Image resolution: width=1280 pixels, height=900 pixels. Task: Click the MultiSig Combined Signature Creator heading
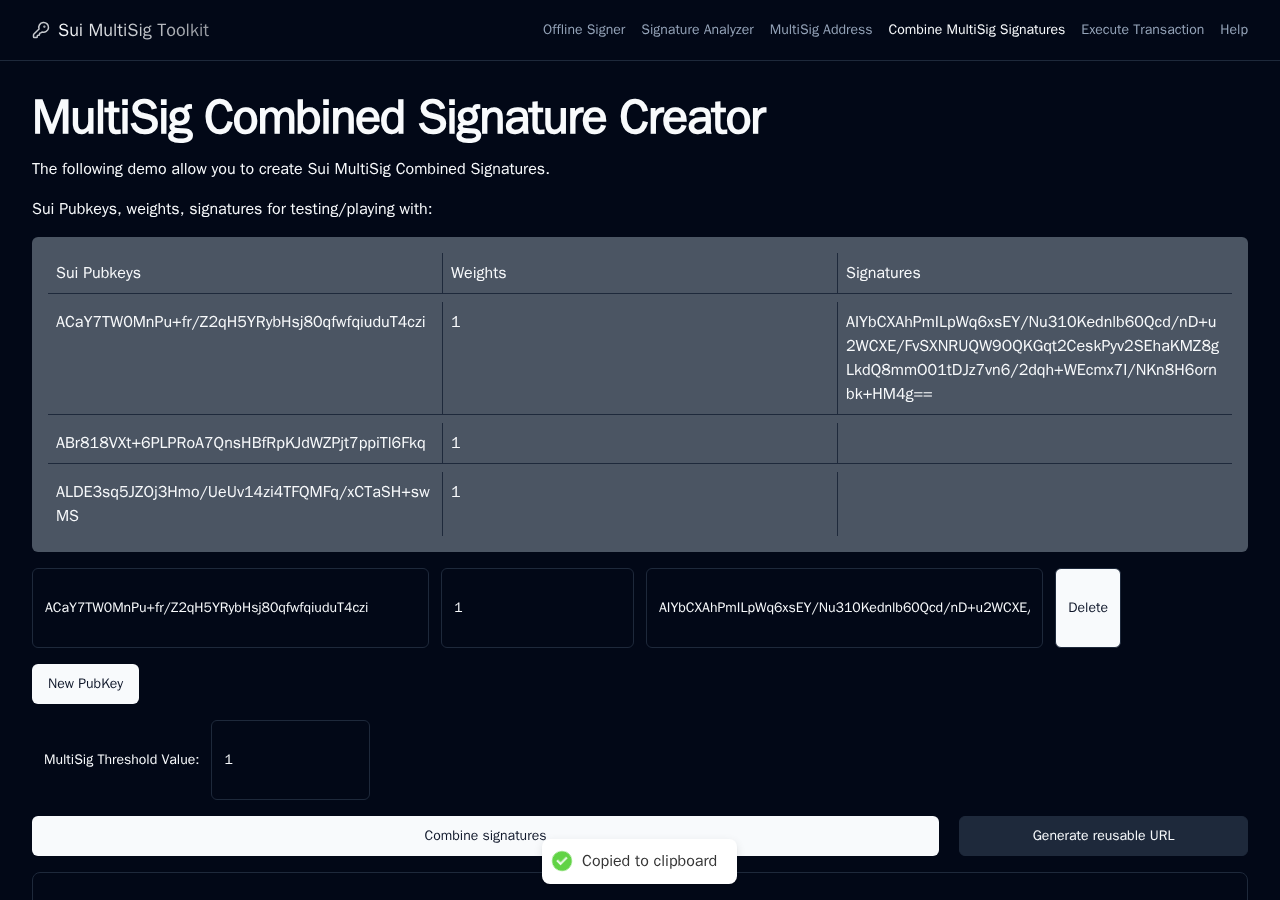click(x=398, y=117)
